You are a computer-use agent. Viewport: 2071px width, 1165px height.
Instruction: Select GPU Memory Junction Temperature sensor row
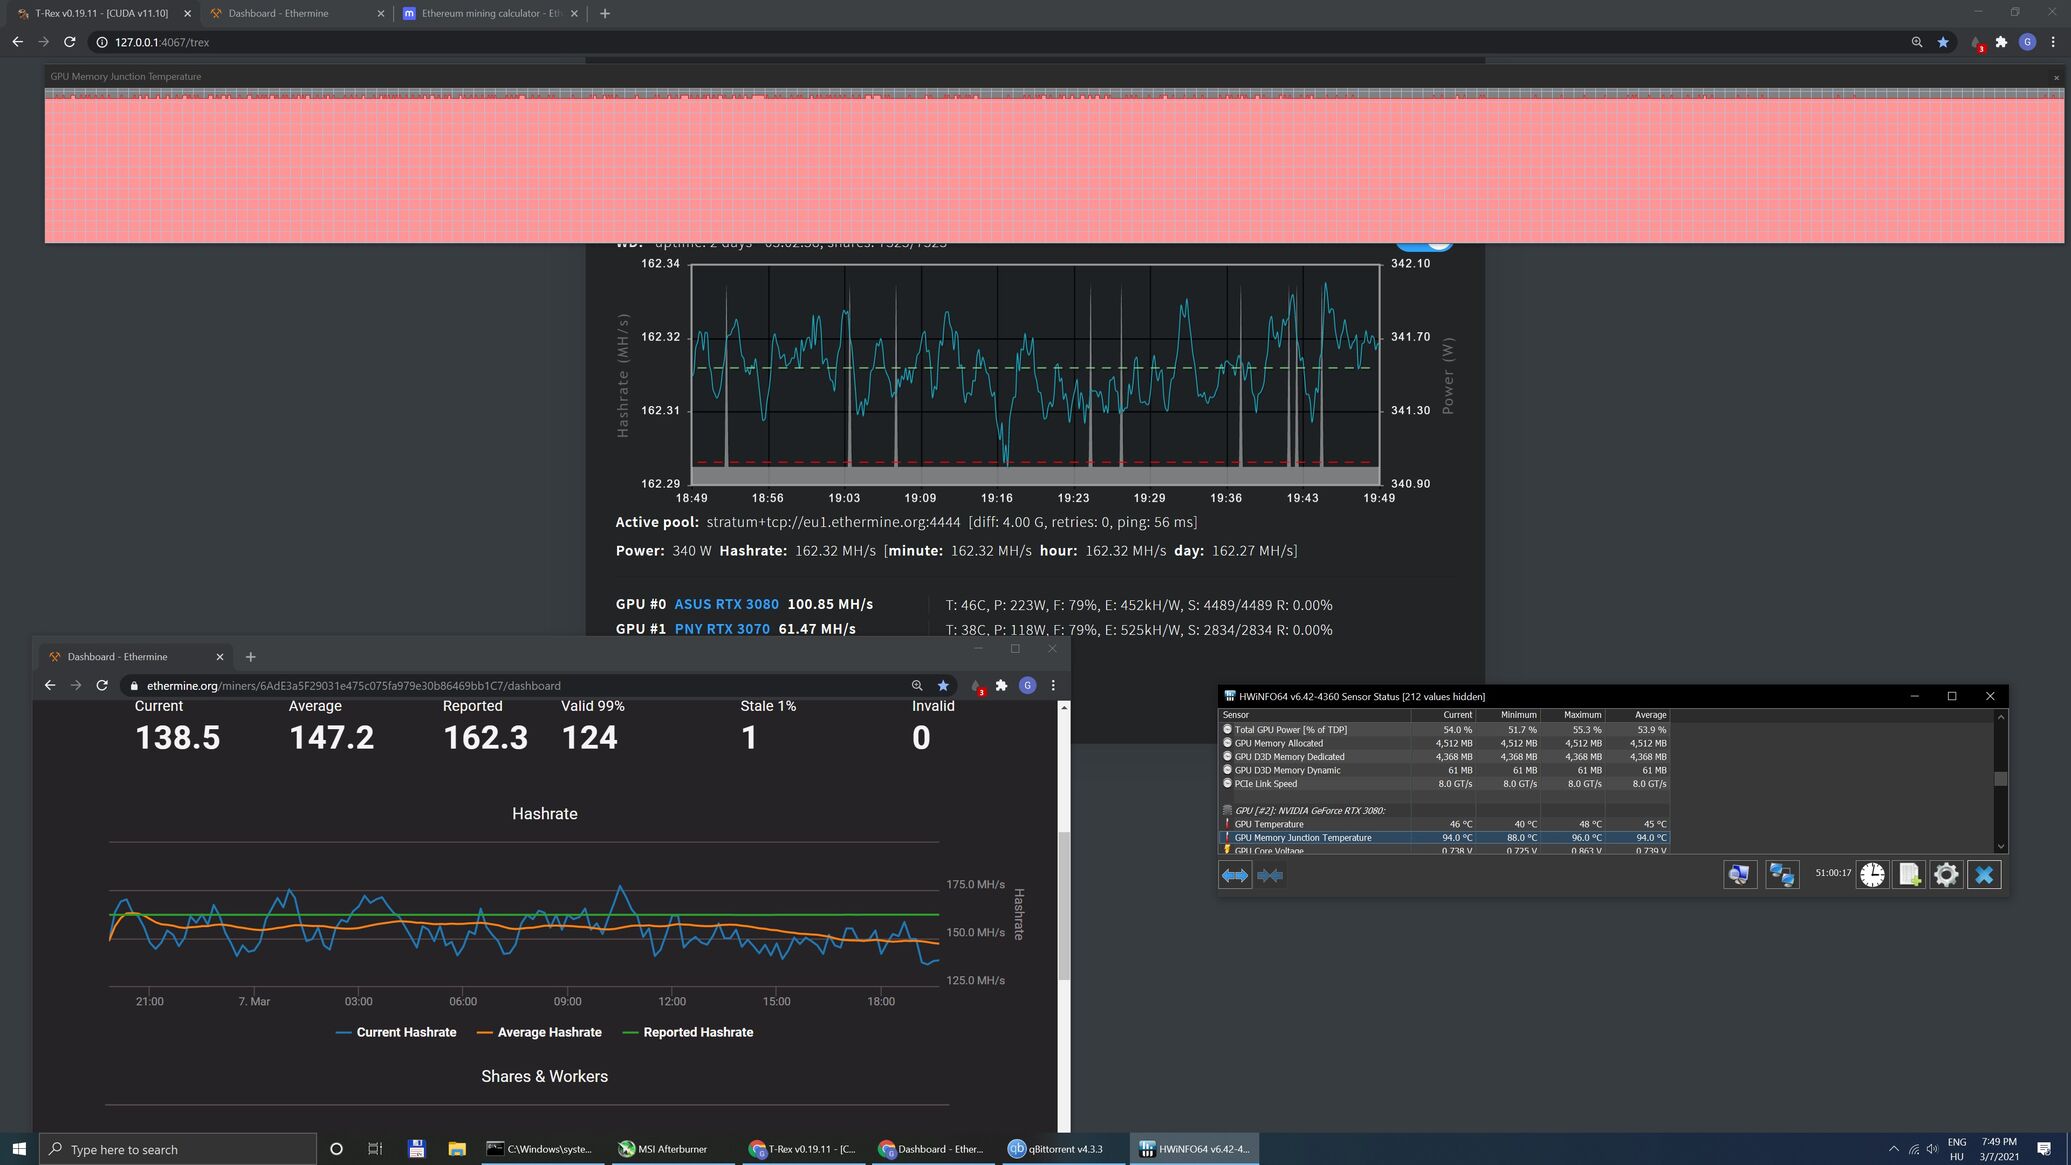(x=1302, y=838)
